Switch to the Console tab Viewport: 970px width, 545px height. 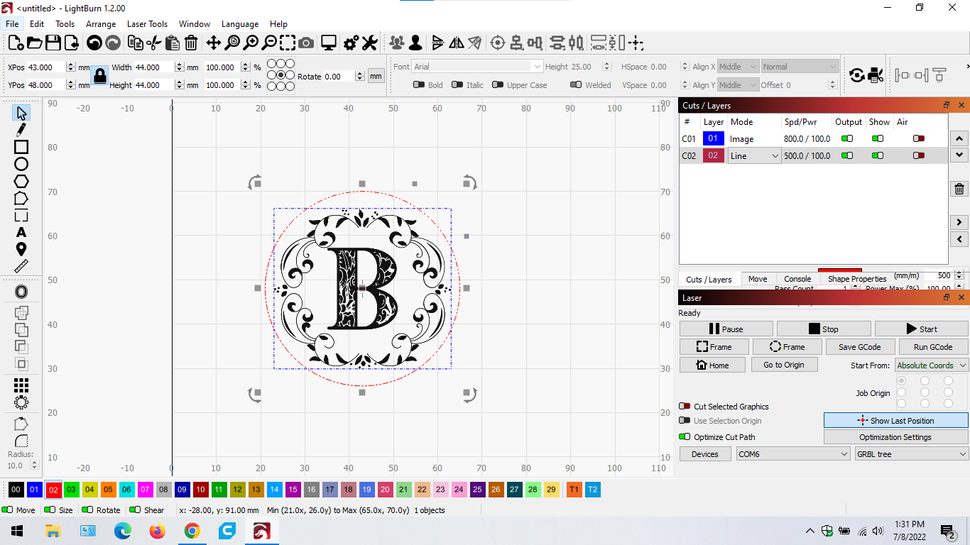[797, 279]
